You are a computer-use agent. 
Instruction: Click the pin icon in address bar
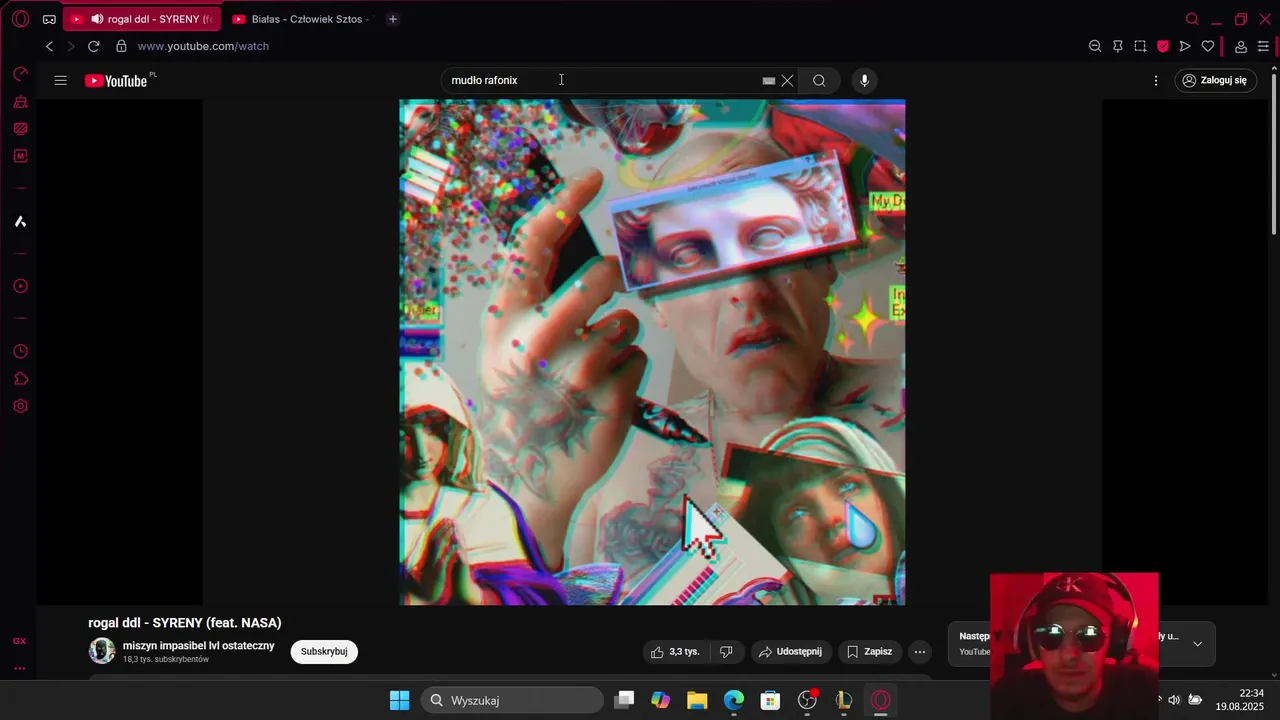click(x=1117, y=46)
